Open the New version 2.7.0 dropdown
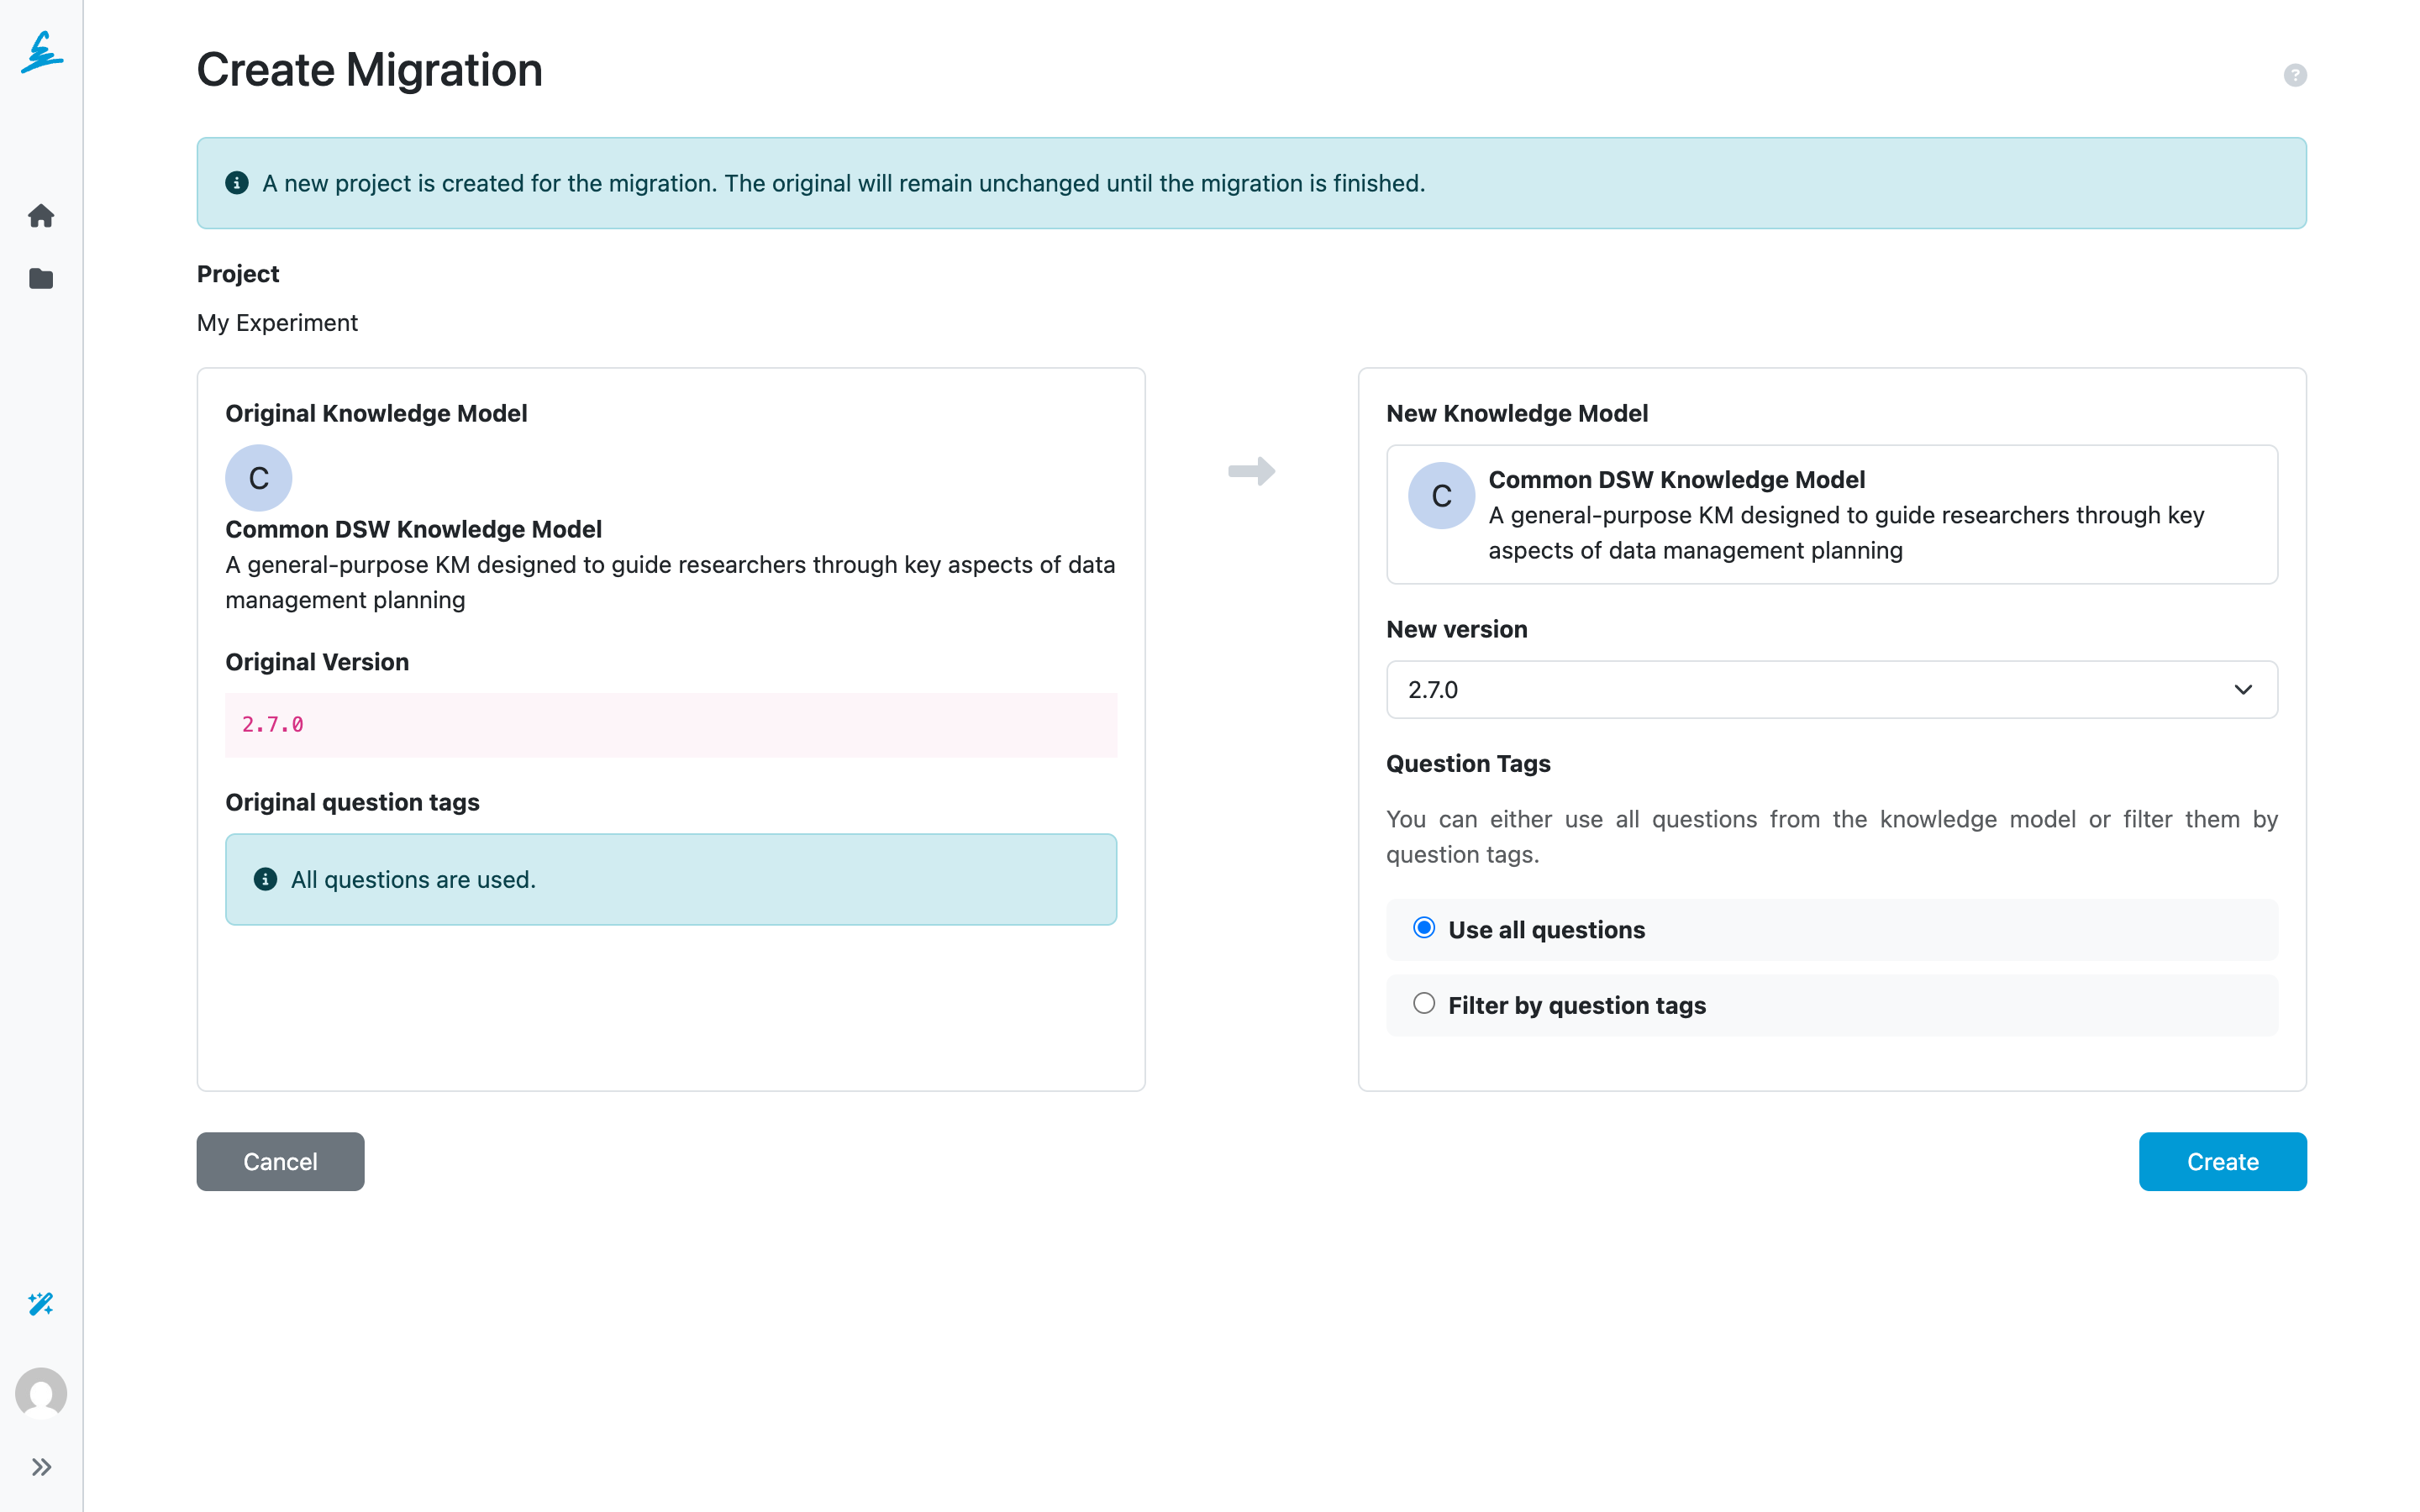 1831,689
